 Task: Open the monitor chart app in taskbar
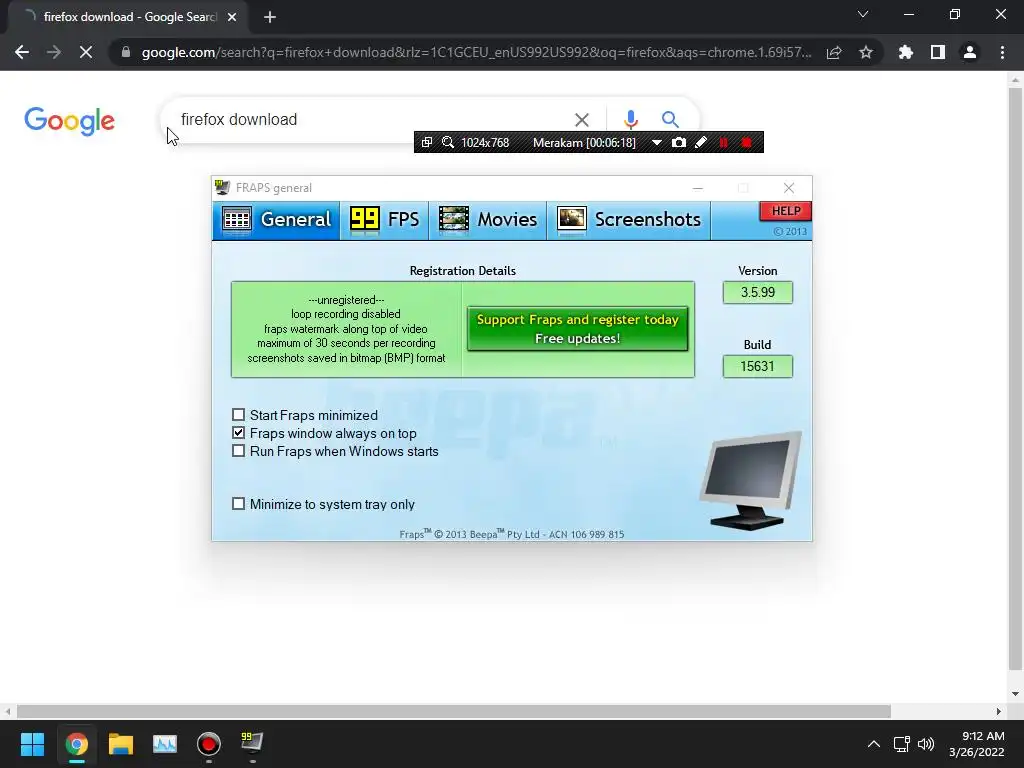[165, 743]
